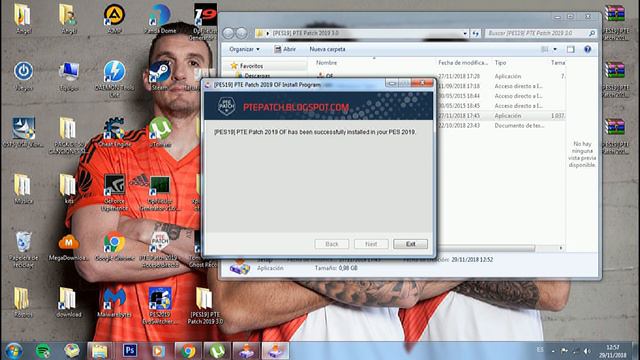
Task: Open the Windows Start menu
Action: click(14, 351)
